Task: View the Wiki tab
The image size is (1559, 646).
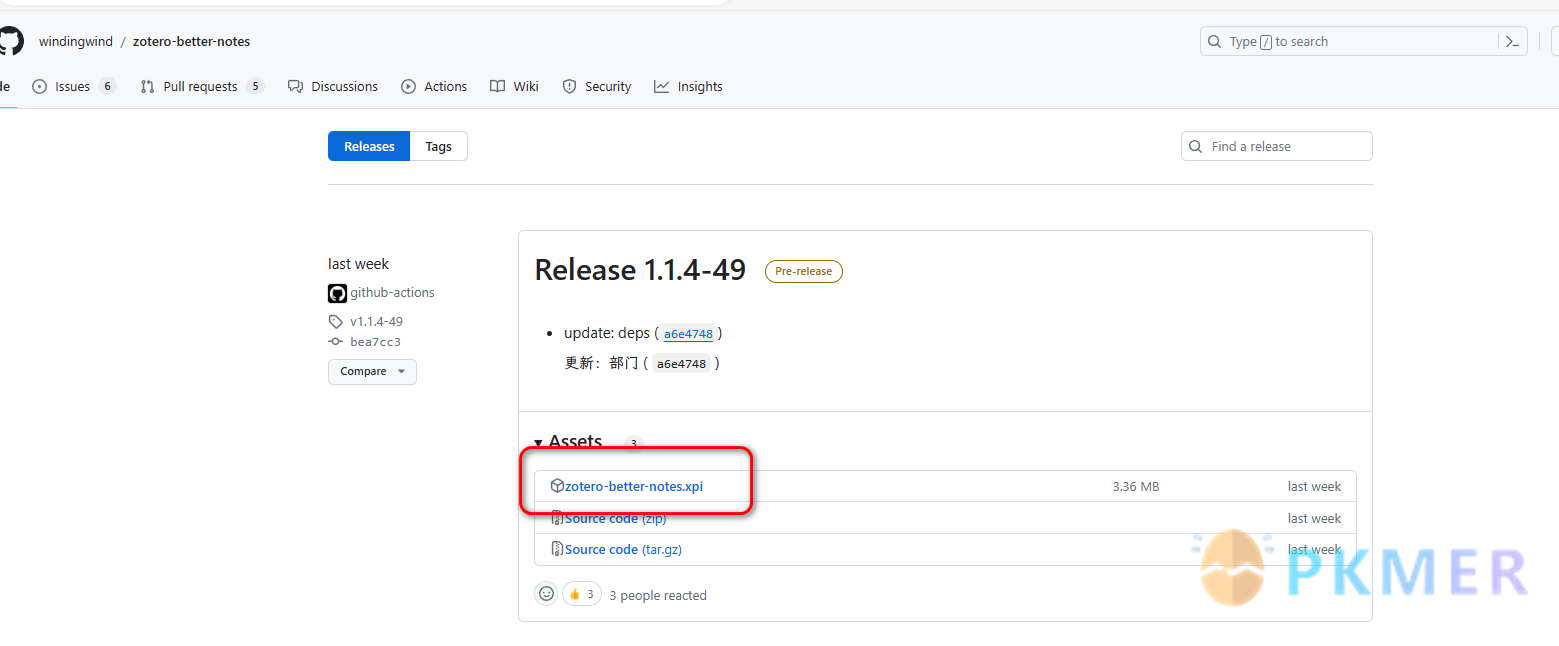Action: tap(514, 86)
